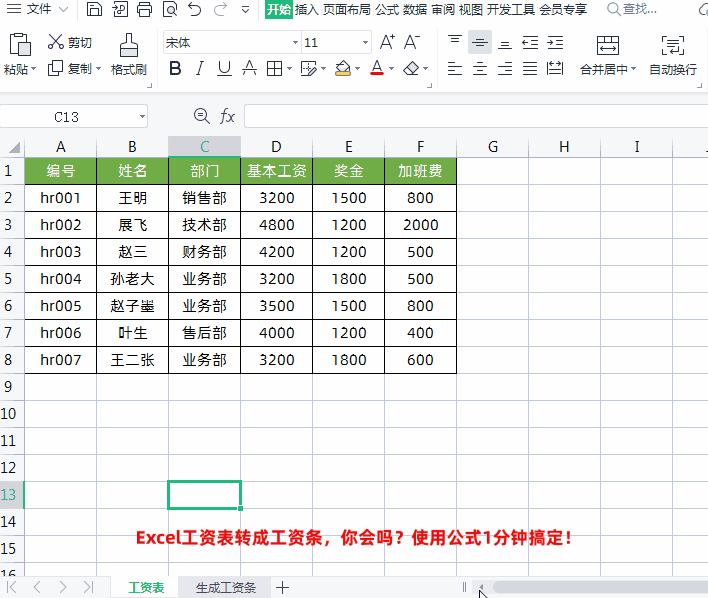The height and width of the screenshot is (598, 708).
Task: Click the horizontal scrollbar track
Action: 601,587
